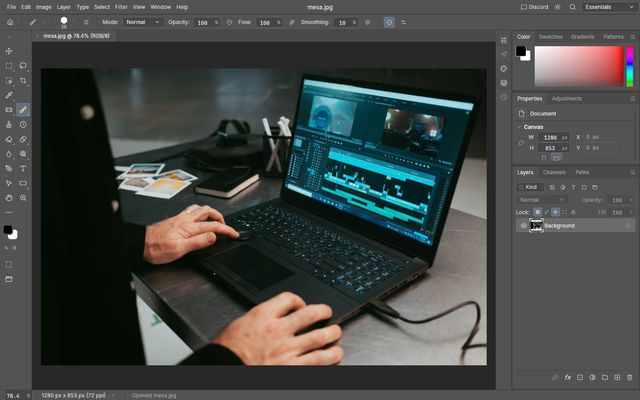Open the search icon in top bar
This screenshot has width=640, height=400.
573,7
